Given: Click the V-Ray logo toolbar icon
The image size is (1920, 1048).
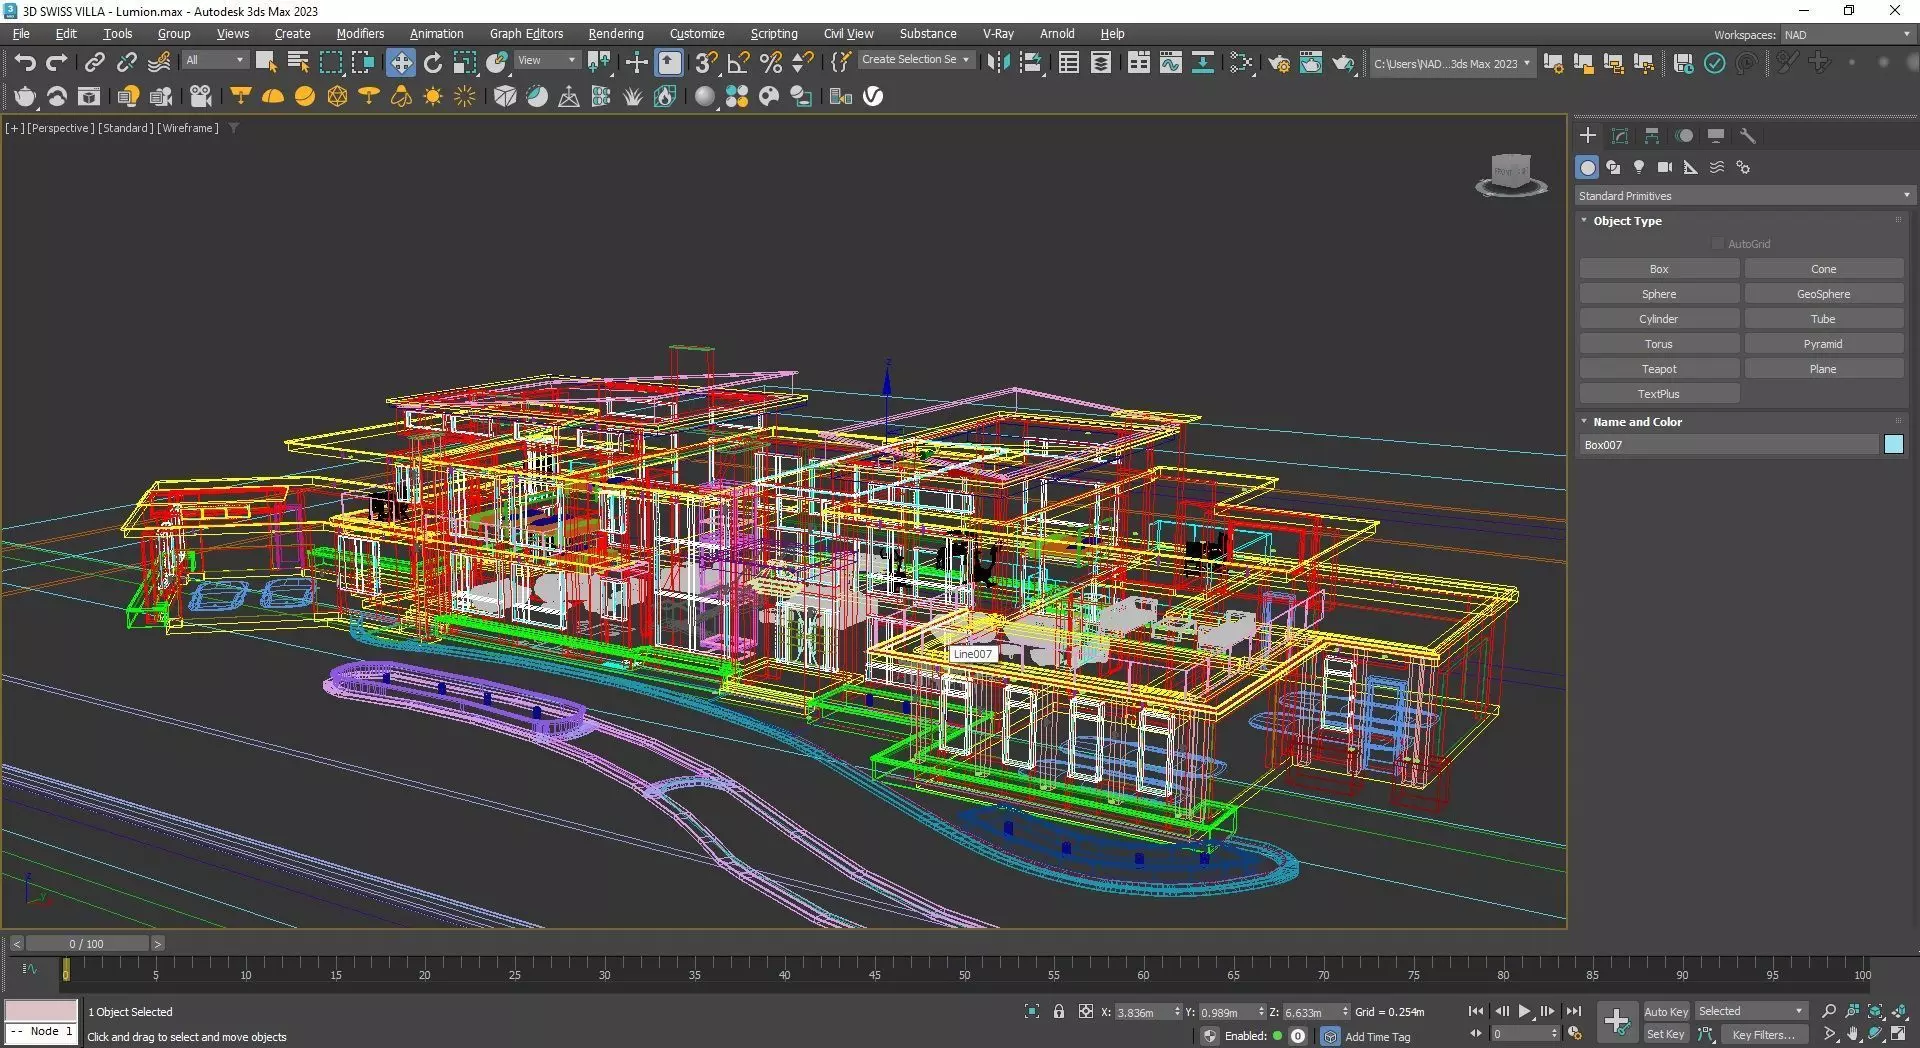Looking at the screenshot, I should [873, 96].
